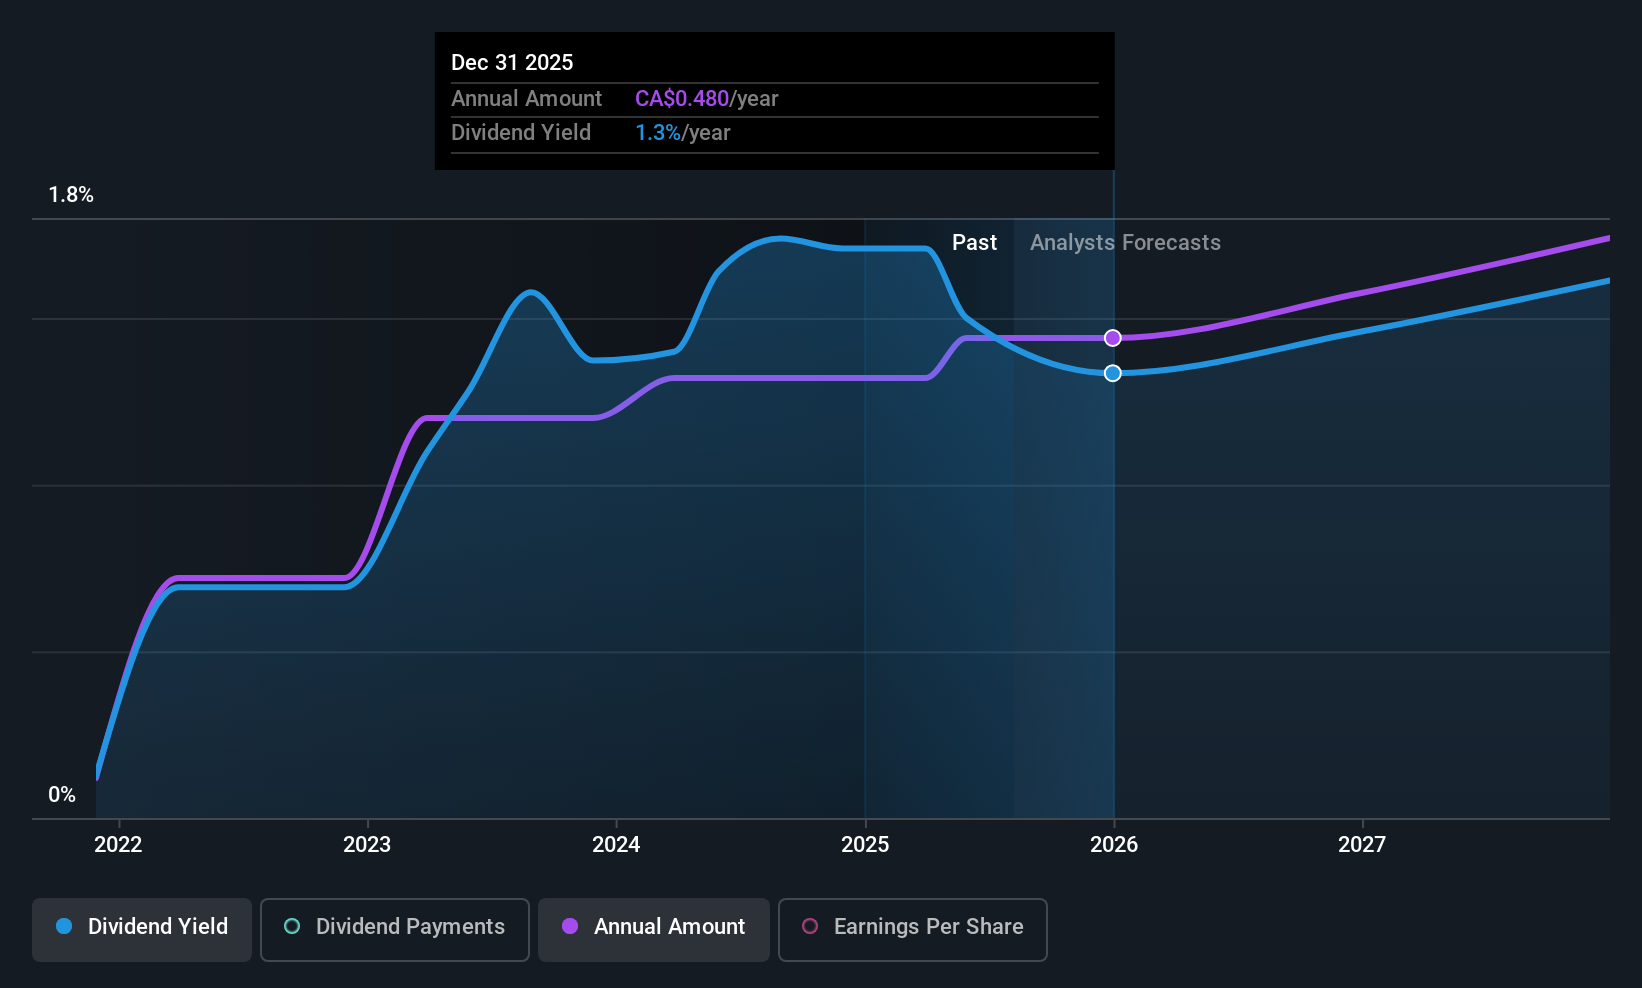Click the 2024 x-axis label
Screen dimensions: 1642x988
616,844
